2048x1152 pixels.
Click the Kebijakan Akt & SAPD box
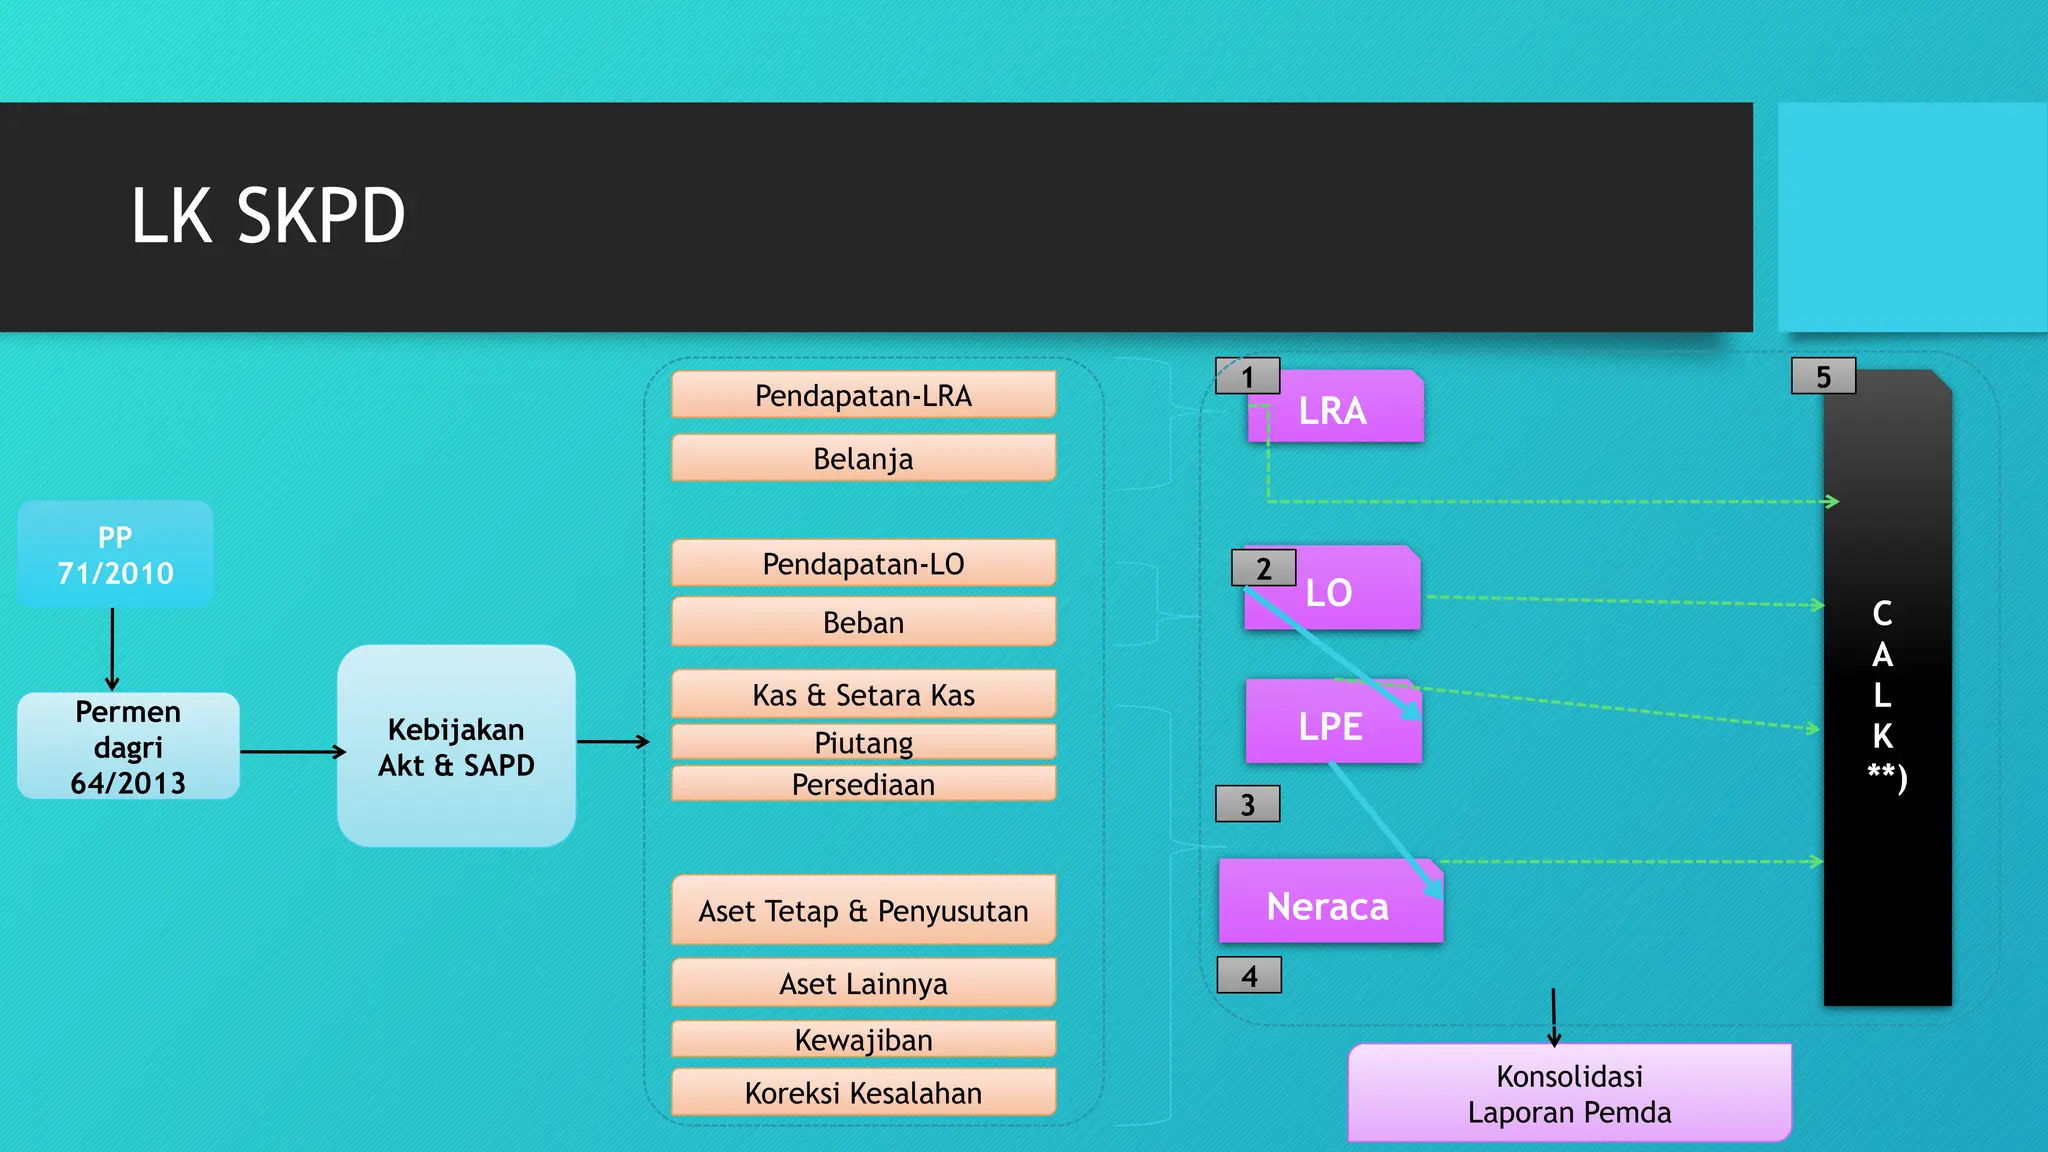[x=456, y=746]
